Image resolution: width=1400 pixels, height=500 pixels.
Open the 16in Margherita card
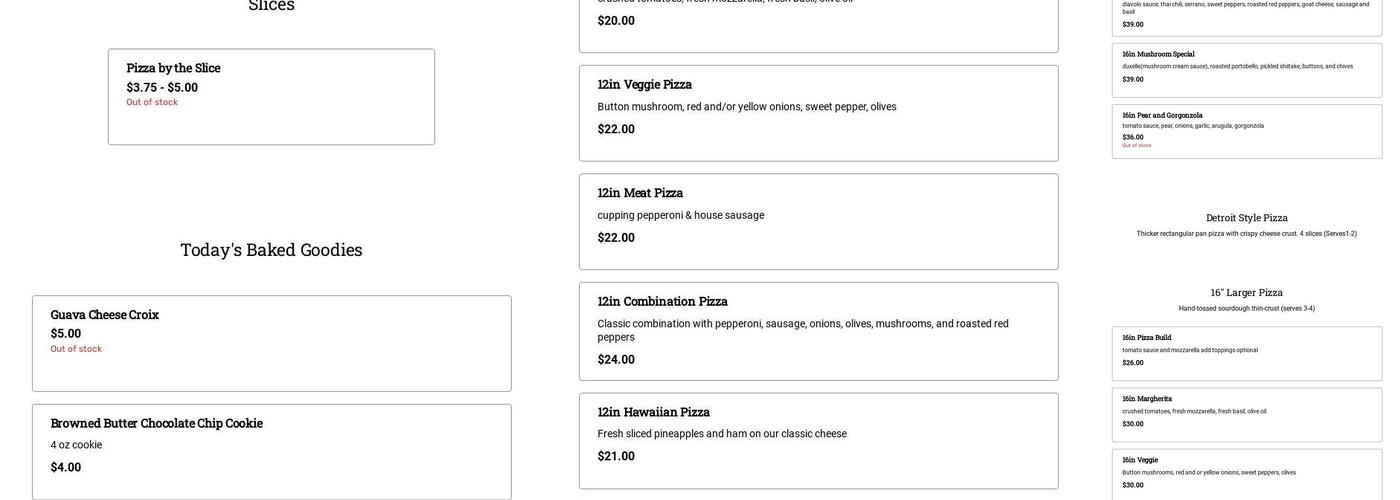pos(1246,414)
